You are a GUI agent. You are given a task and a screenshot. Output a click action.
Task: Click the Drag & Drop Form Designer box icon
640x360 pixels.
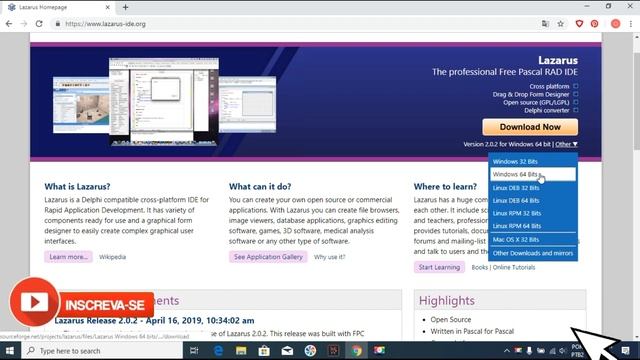[x=576, y=94]
